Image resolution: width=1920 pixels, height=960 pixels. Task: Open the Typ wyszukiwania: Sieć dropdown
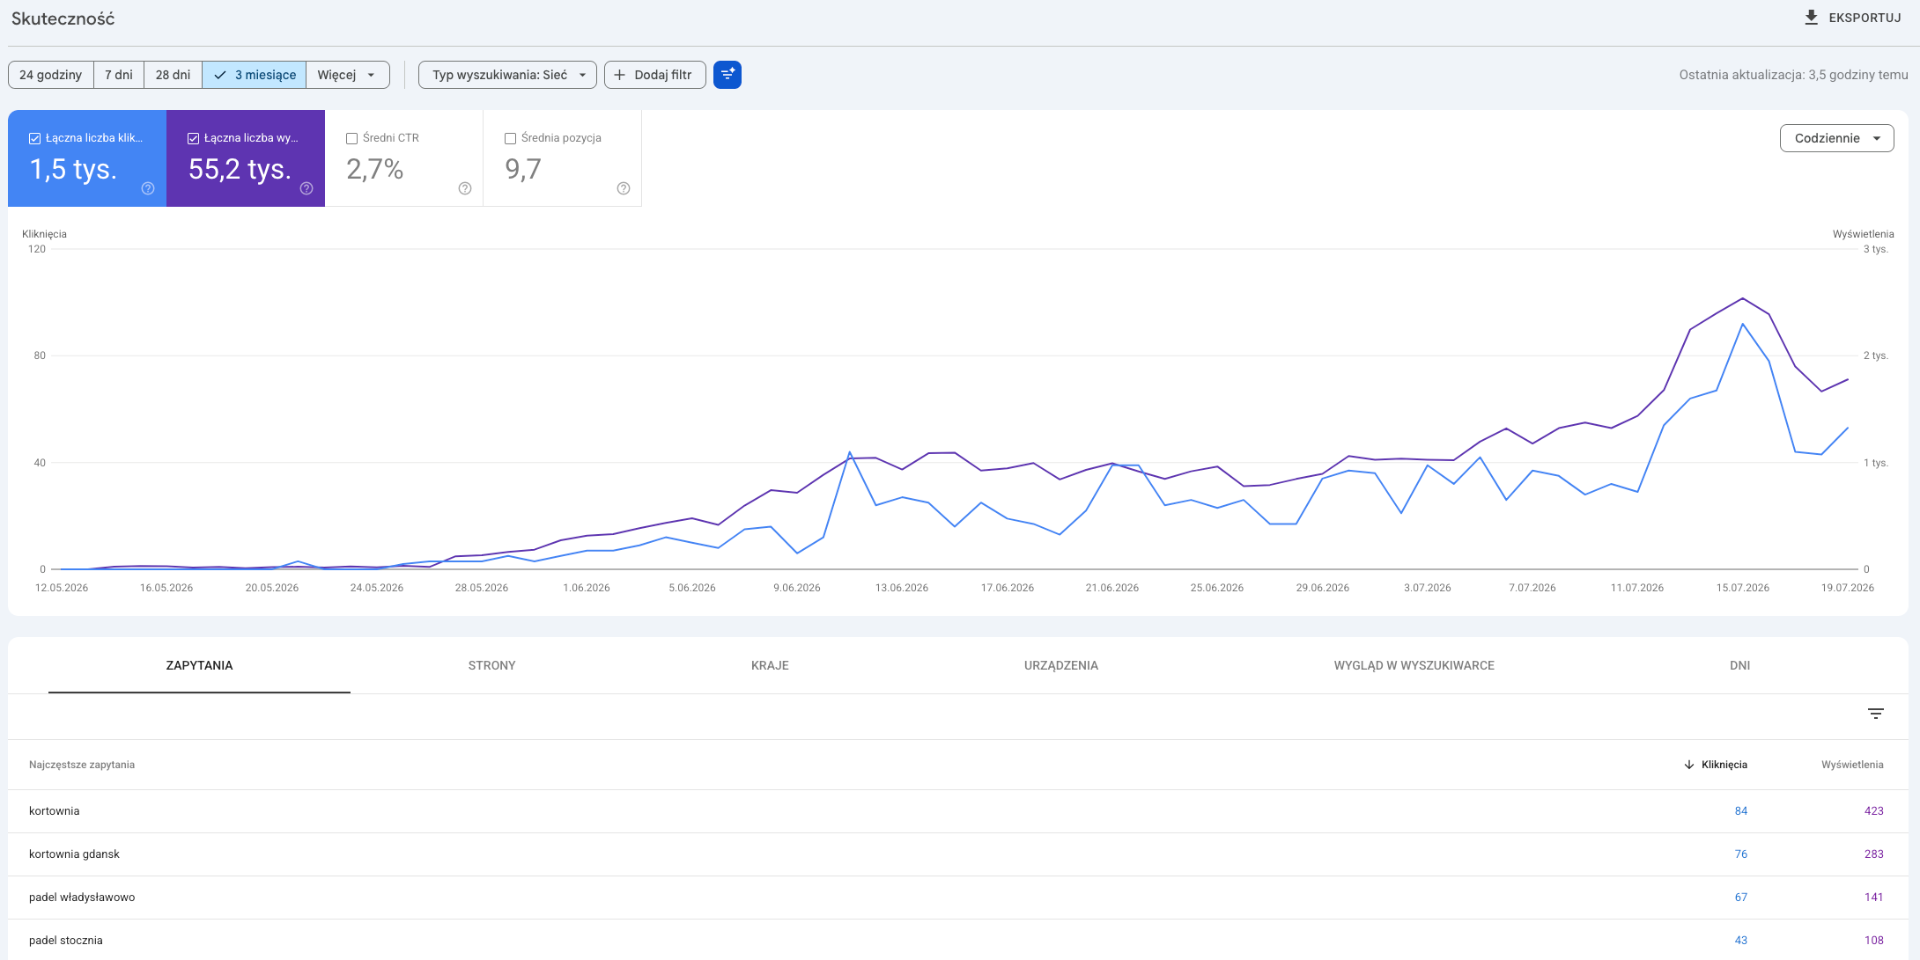pos(507,75)
